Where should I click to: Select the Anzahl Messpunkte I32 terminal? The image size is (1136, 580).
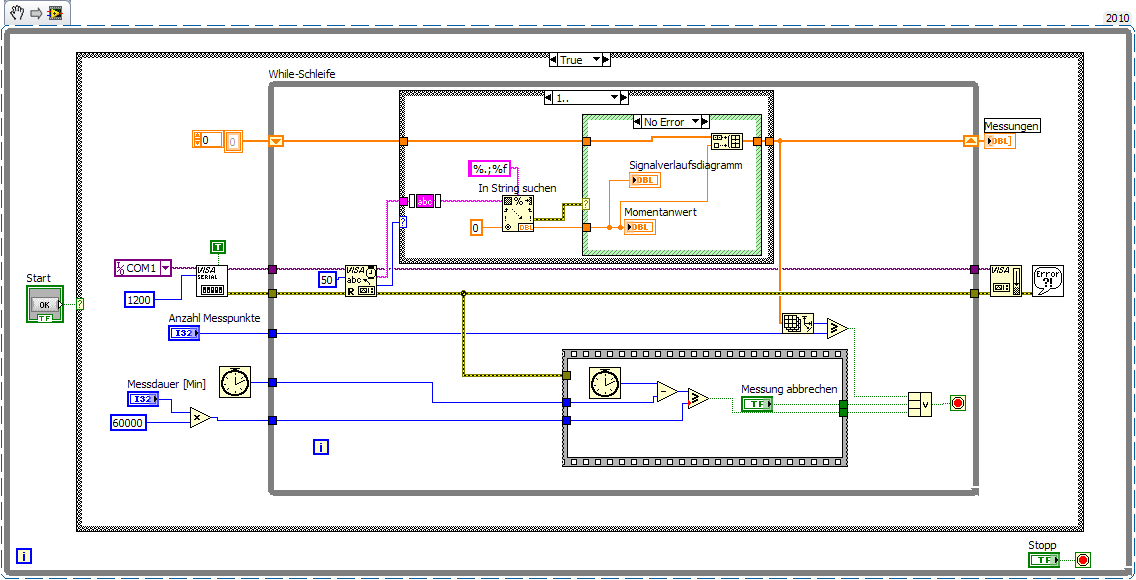[184, 333]
